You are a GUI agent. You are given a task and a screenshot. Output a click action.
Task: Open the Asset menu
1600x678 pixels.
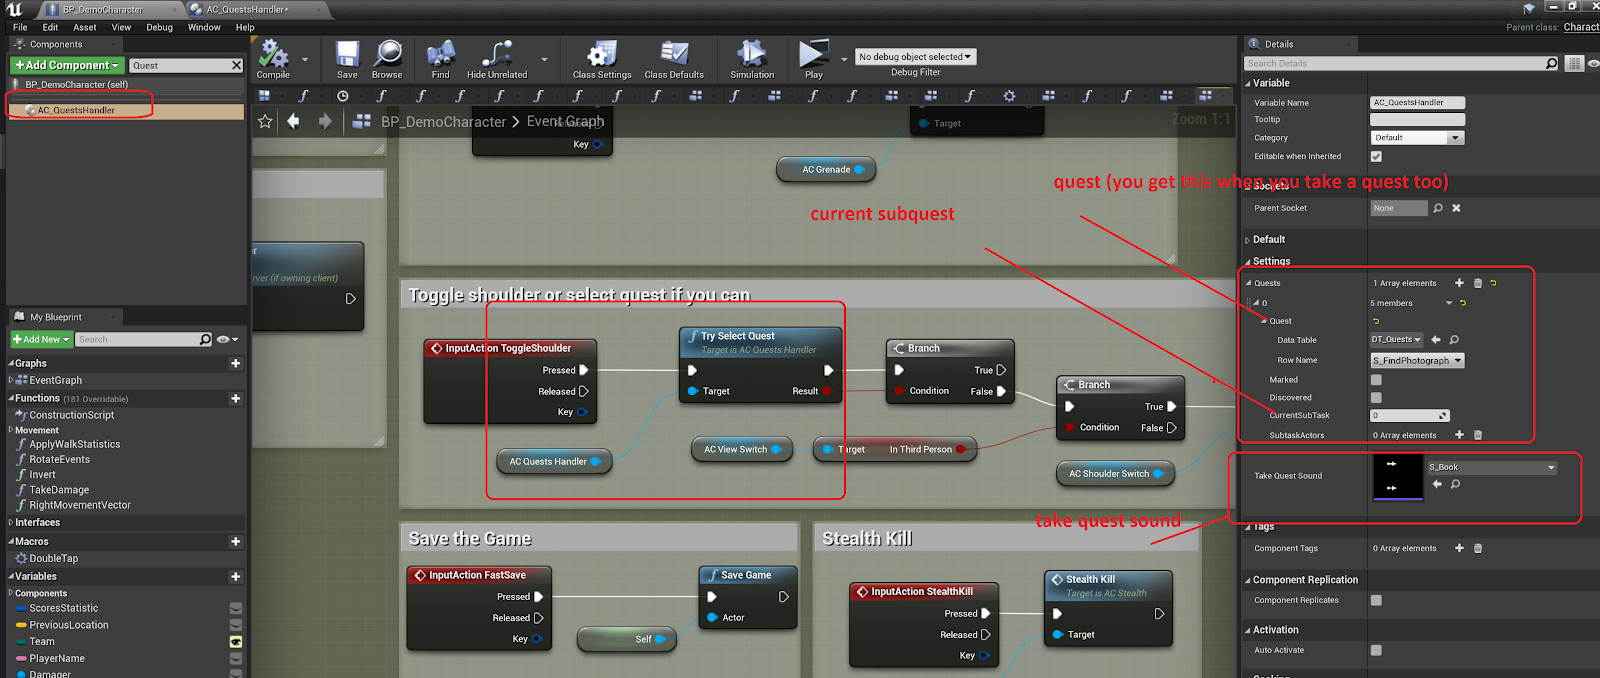(85, 27)
